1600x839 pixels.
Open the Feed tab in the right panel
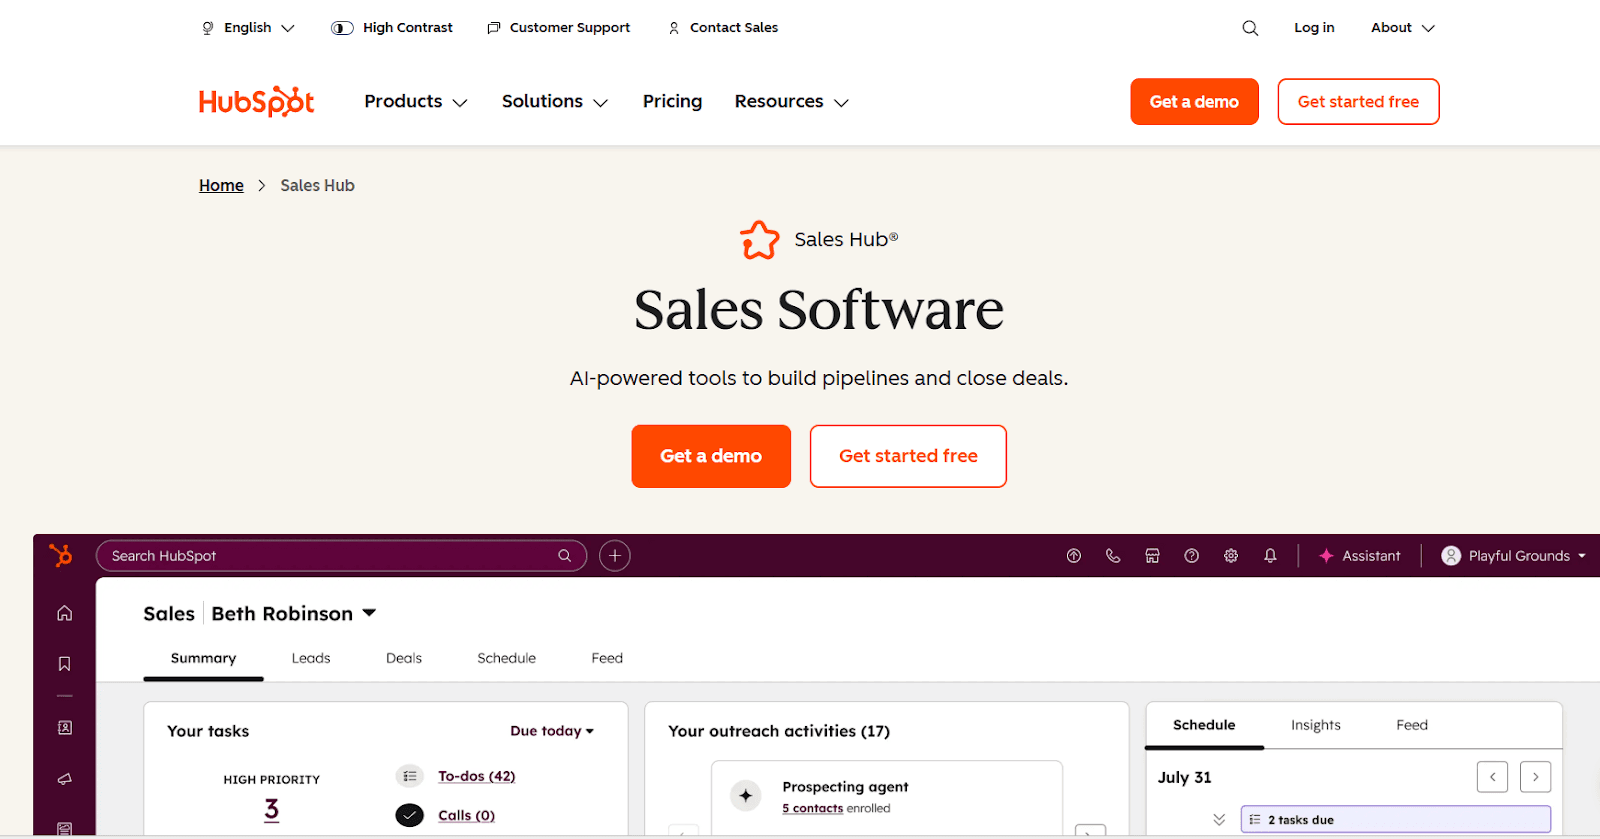[1412, 725]
